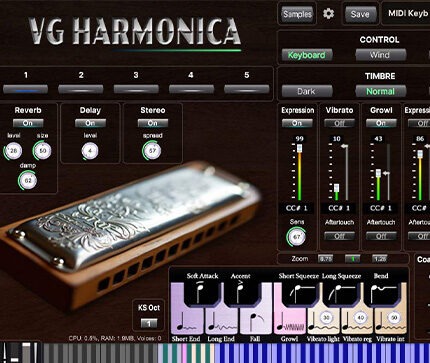Open settings via the gear icon
Viewport: 430px width, 363px height.
(x=328, y=14)
